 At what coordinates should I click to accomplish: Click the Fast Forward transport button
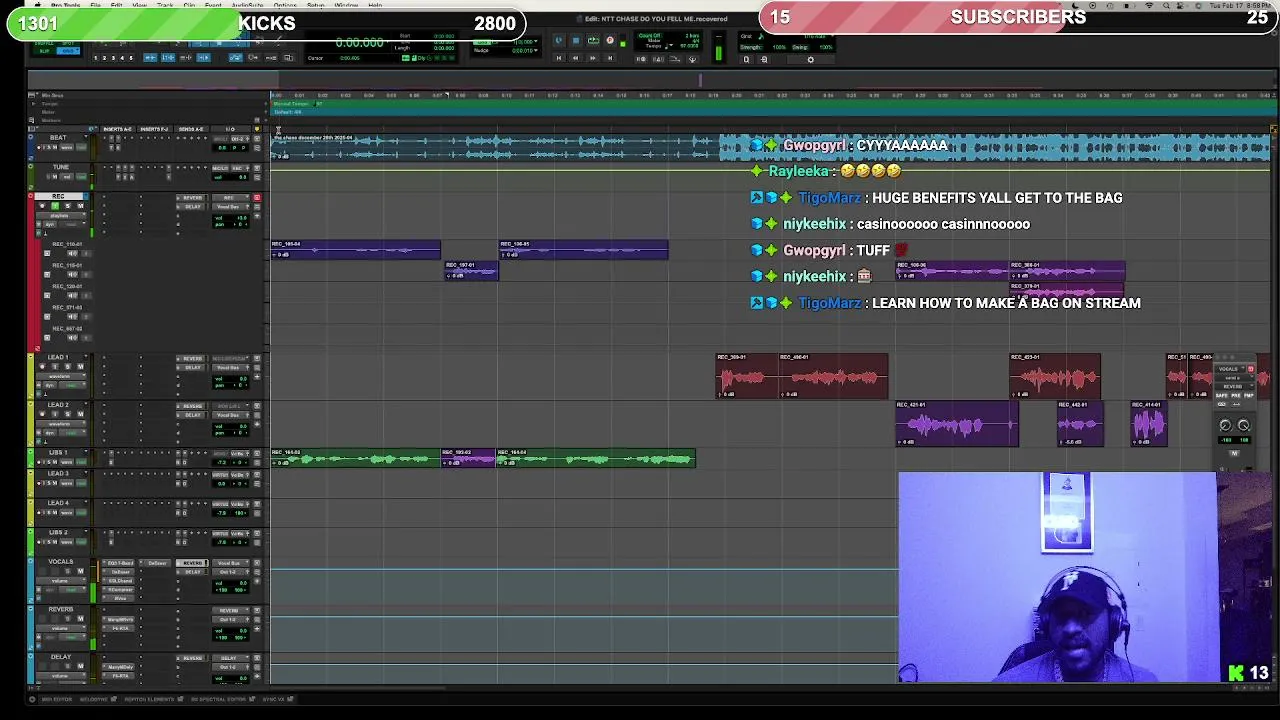tap(593, 58)
